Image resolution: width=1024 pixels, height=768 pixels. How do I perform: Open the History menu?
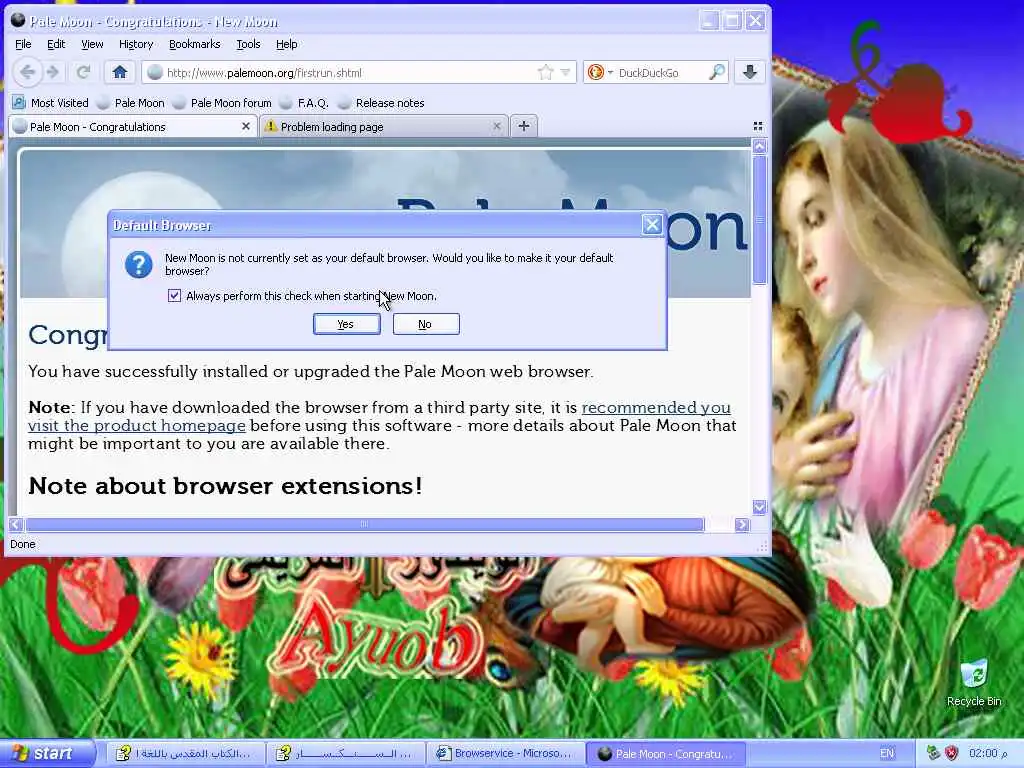coord(136,44)
